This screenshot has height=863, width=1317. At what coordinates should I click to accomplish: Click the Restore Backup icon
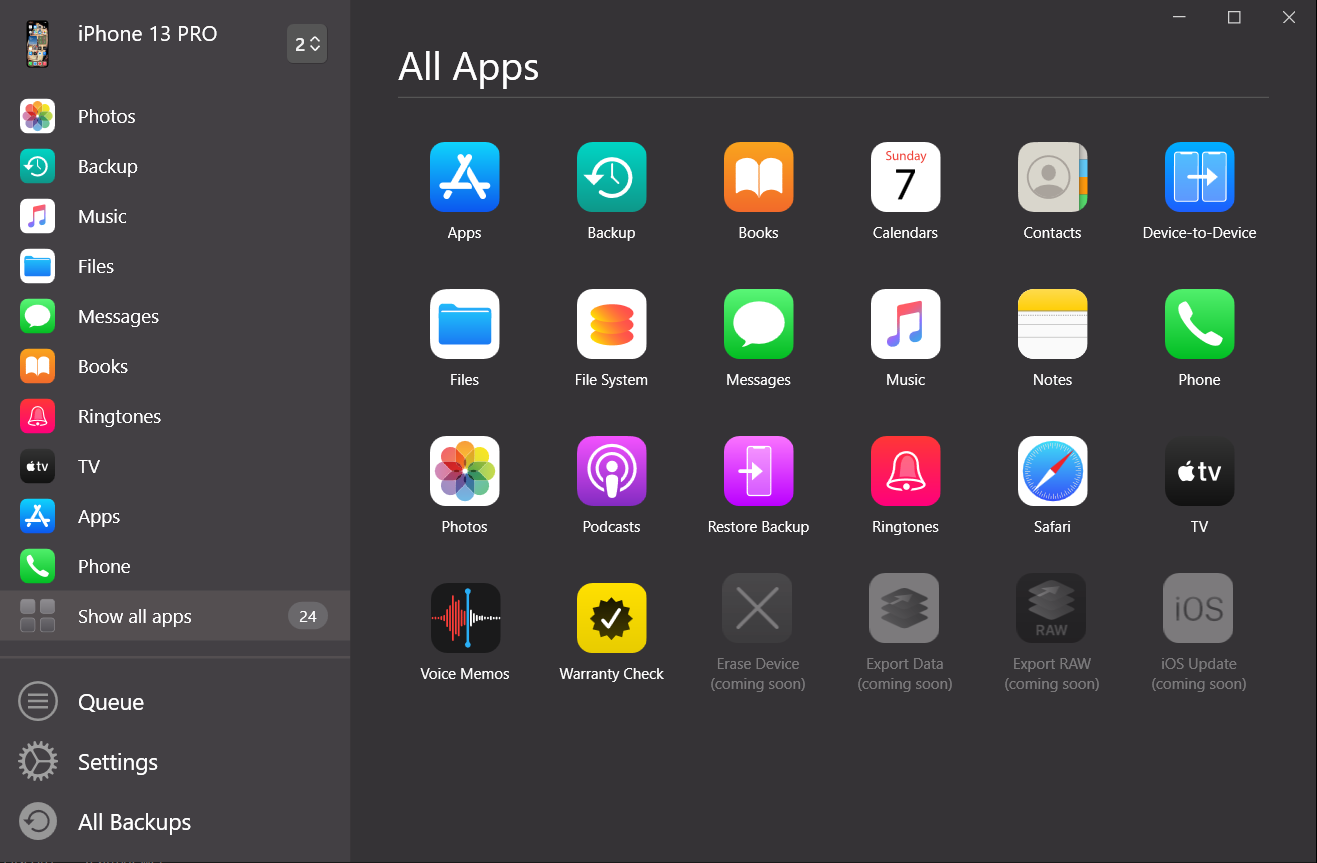[758, 471]
